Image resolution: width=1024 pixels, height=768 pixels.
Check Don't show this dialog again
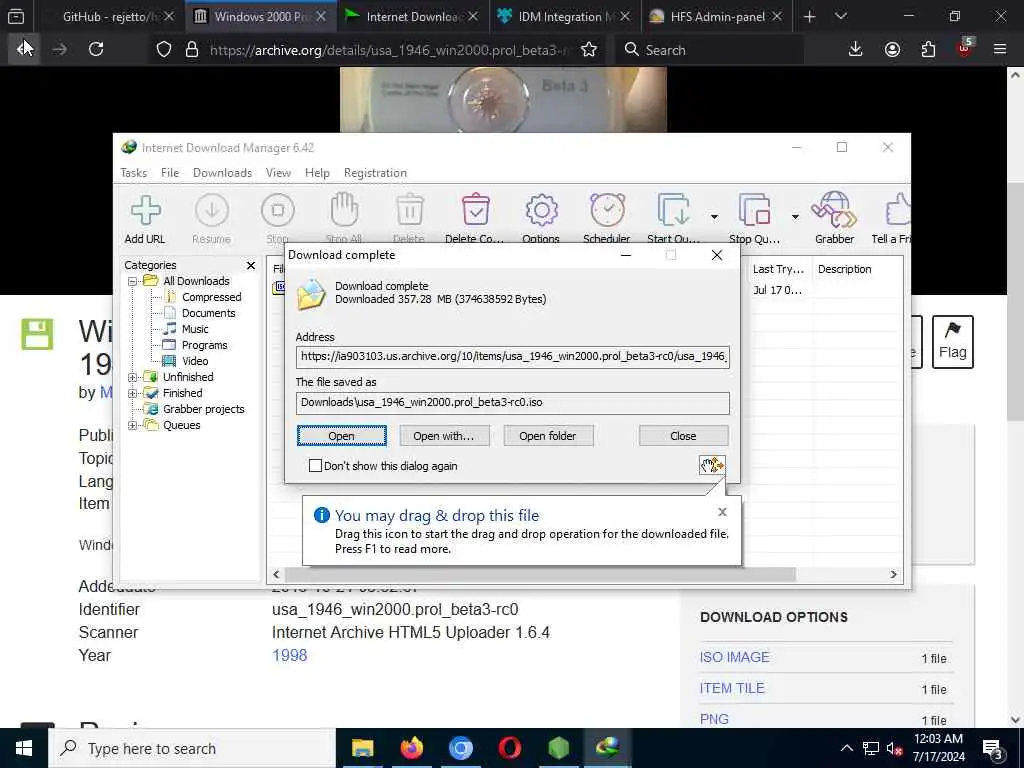click(315, 466)
